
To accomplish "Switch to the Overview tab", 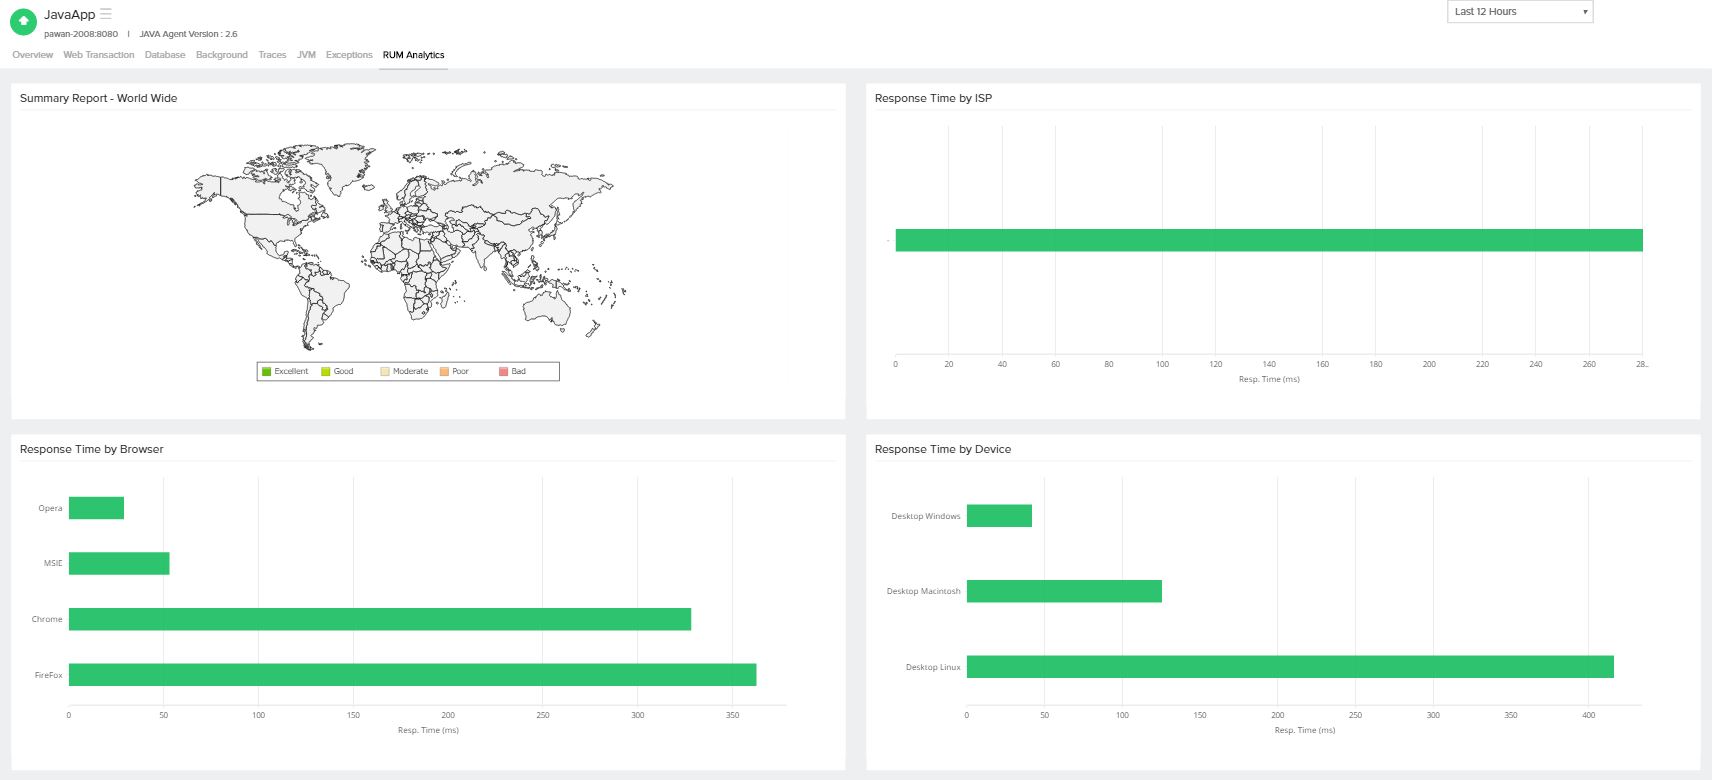I will pos(32,55).
